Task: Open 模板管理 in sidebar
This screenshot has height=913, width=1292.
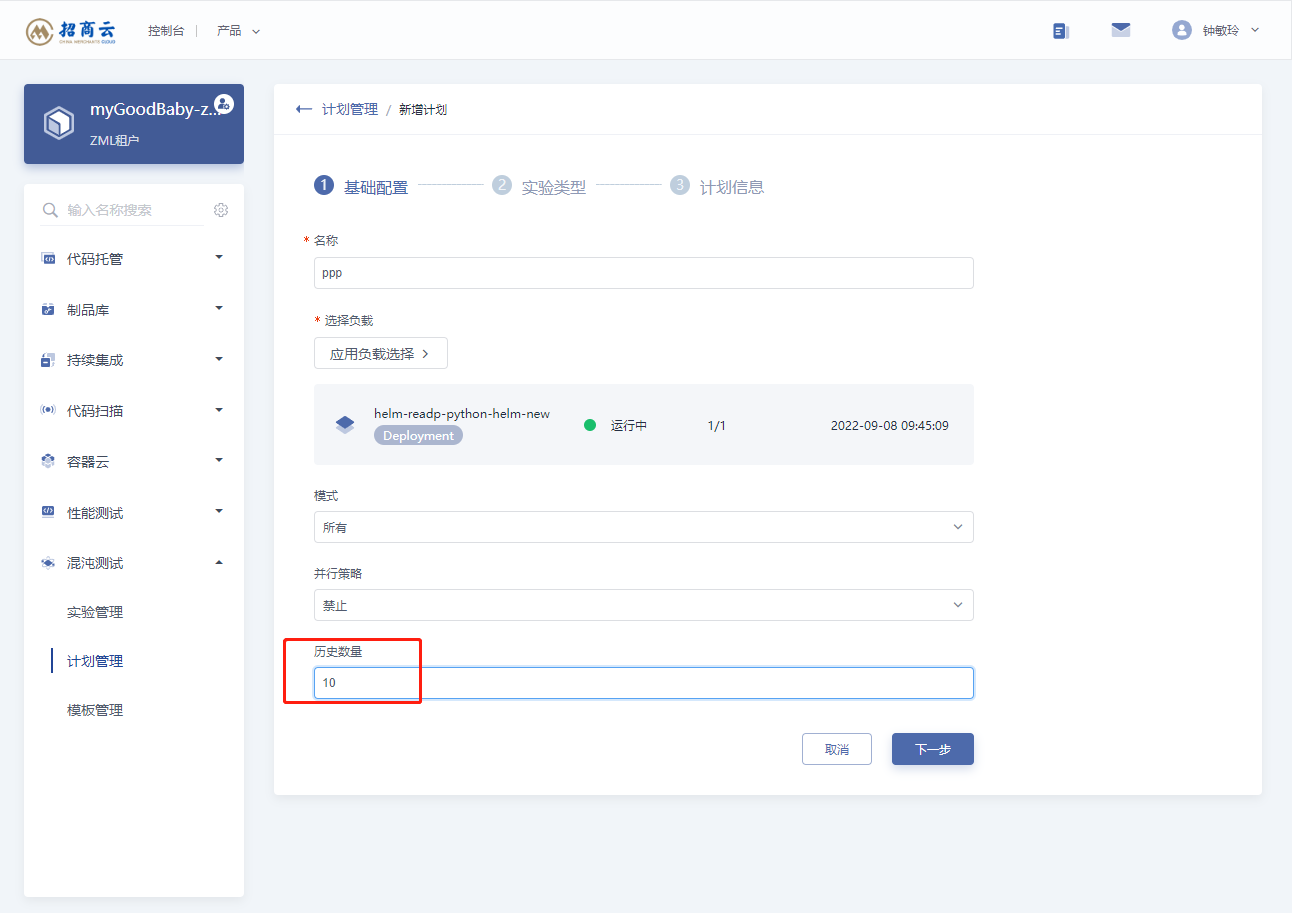Action: (x=95, y=710)
